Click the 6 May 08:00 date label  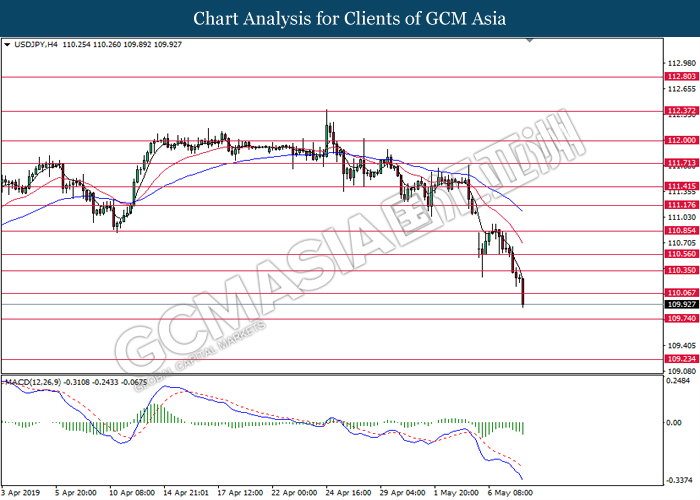point(512,493)
